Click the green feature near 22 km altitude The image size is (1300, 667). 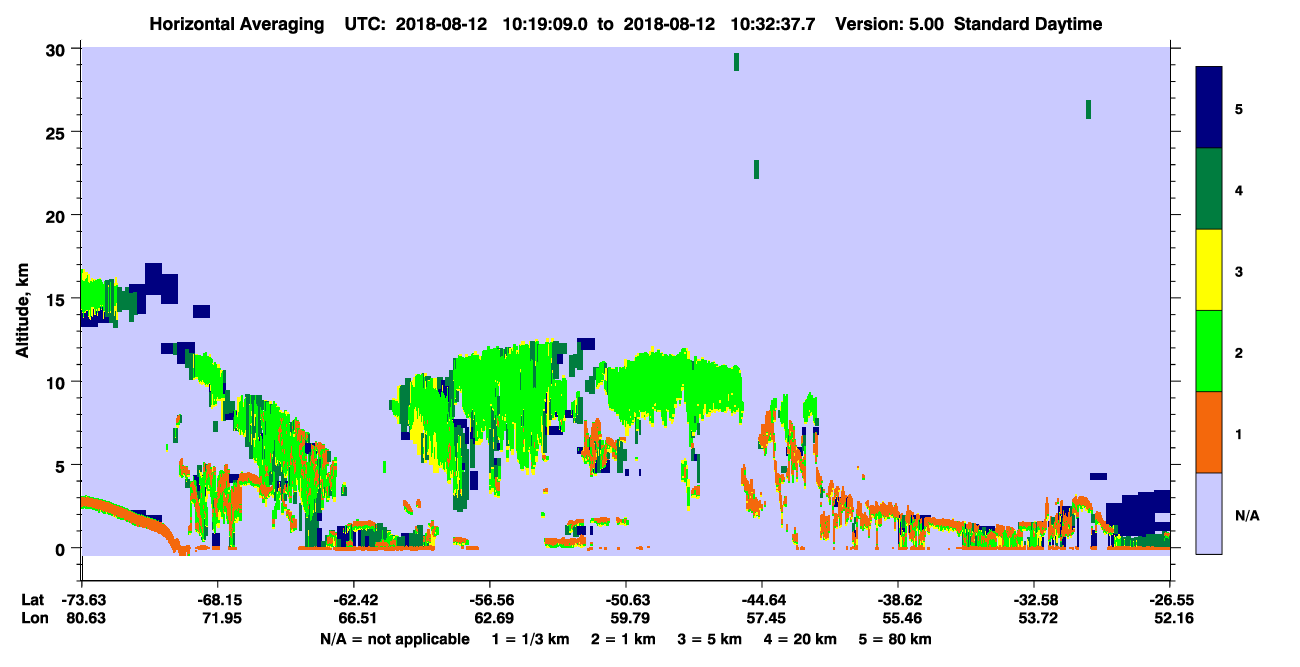756,169
